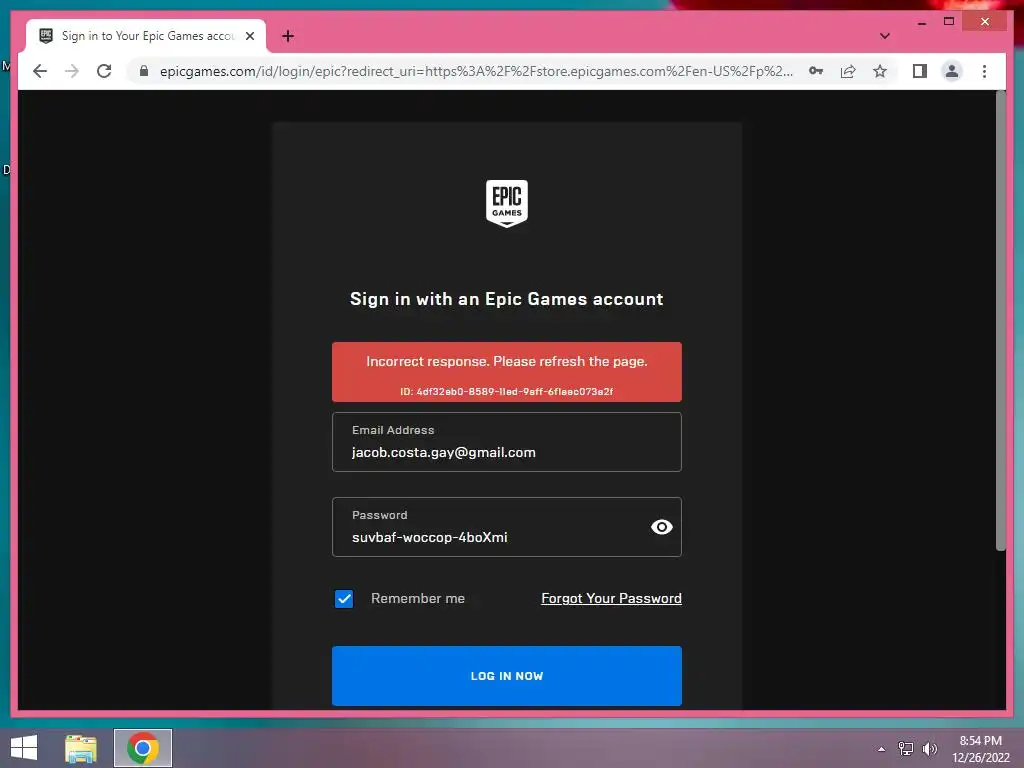Image resolution: width=1024 pixels, height=768 pixels.
Task: Open a new tab with the plus button
Action: pos(288,36)
